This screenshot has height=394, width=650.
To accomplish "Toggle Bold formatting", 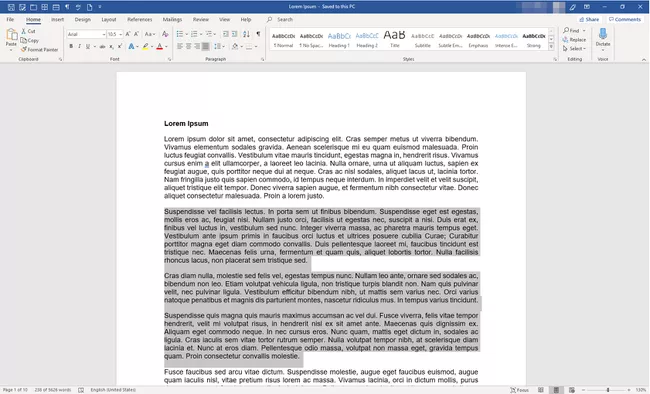I will coord(71,46).
